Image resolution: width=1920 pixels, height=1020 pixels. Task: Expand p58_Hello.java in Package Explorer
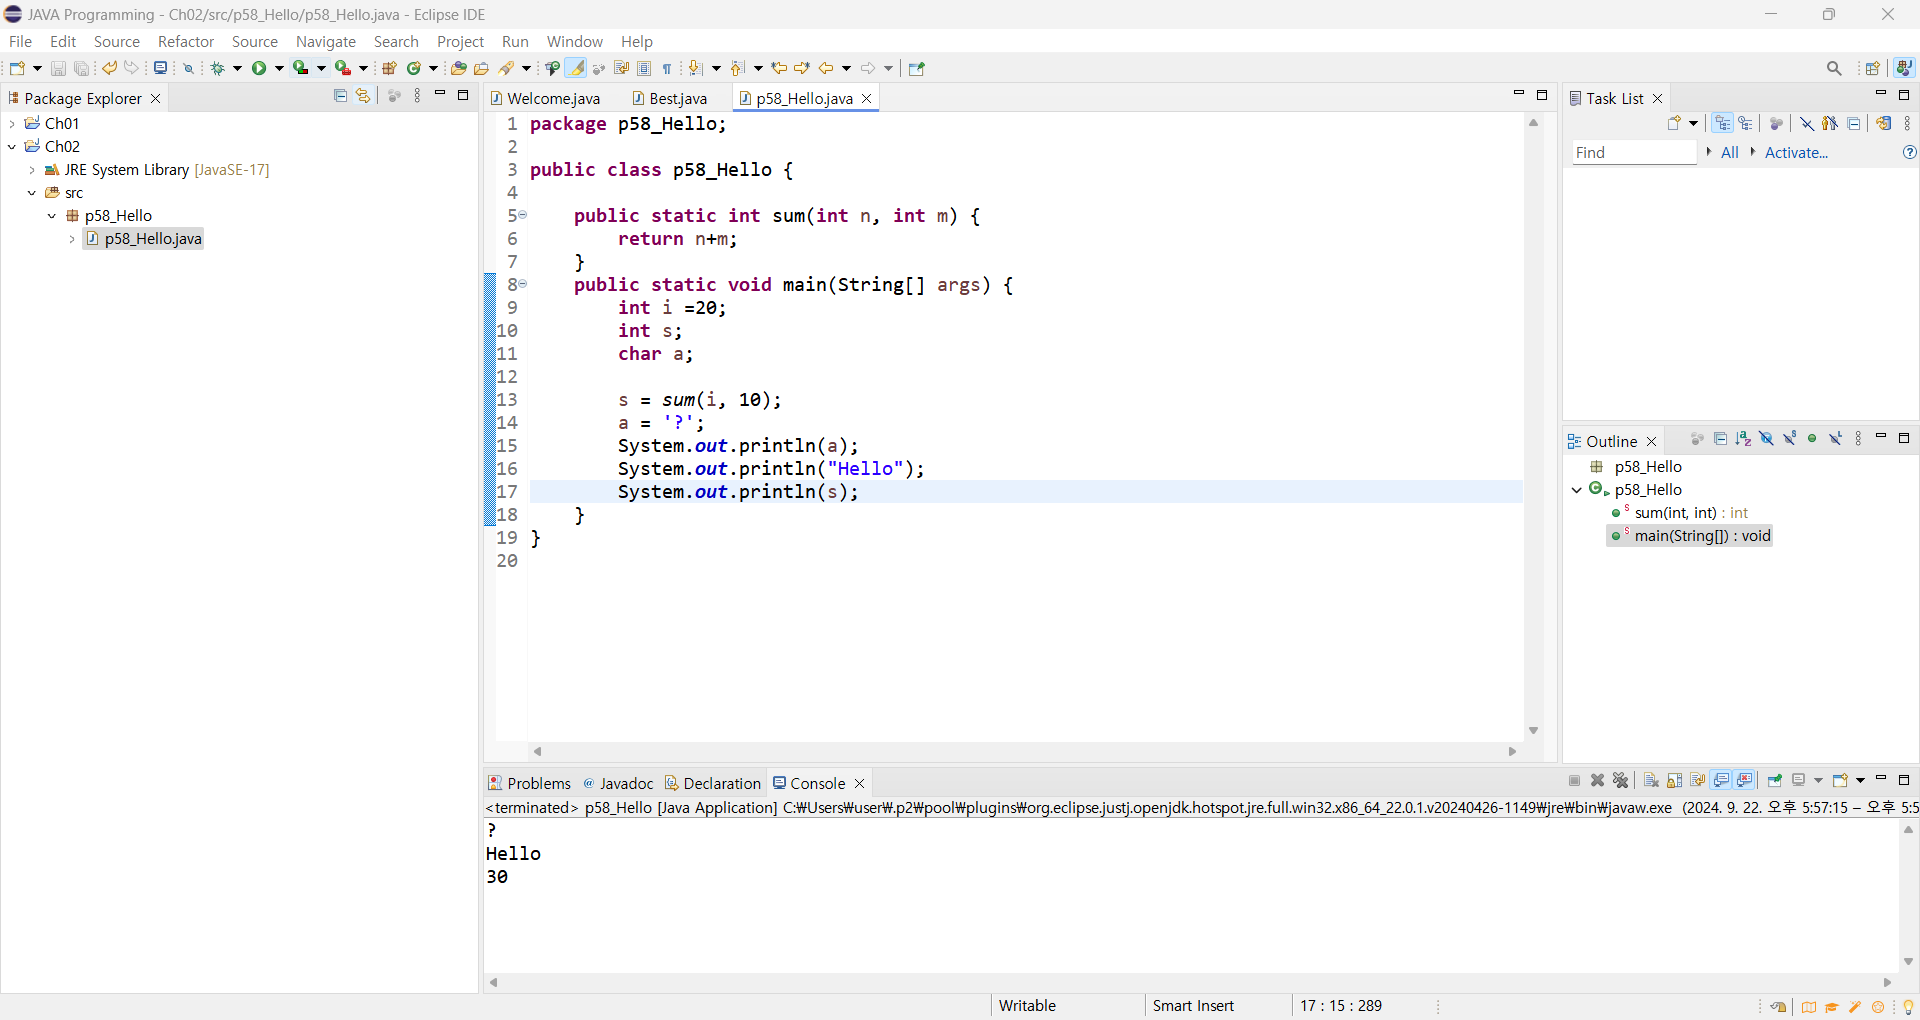point(72,239)
